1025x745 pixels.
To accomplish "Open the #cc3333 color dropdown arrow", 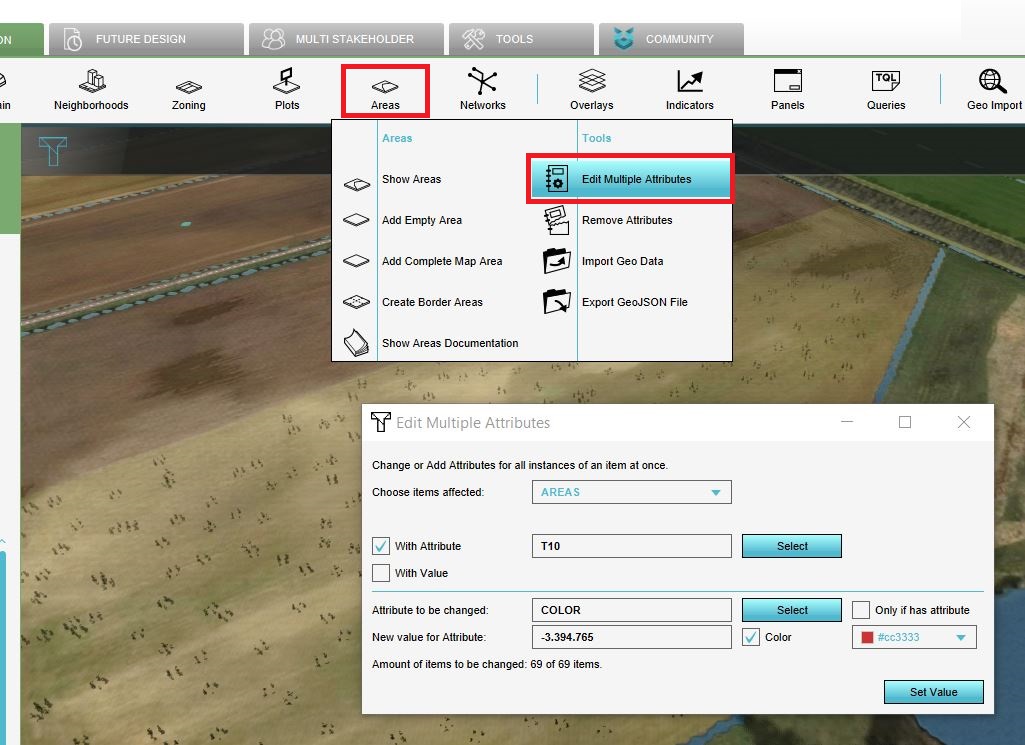I will [961, 638].
